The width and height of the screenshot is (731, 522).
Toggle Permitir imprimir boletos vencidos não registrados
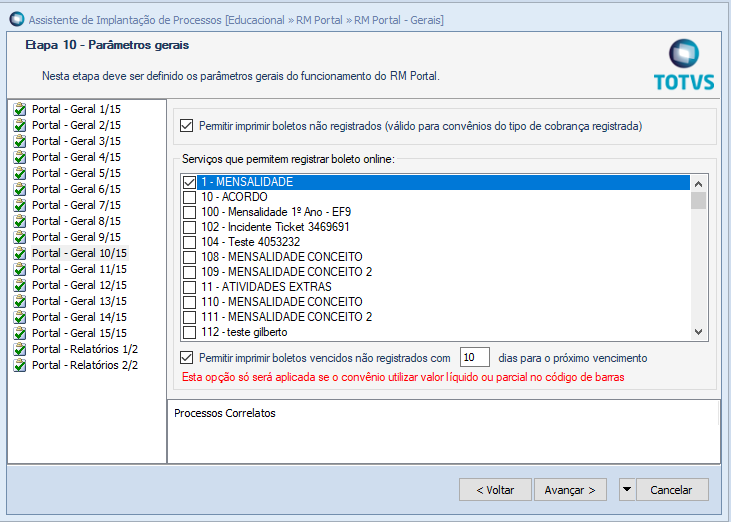click(186, 358)
